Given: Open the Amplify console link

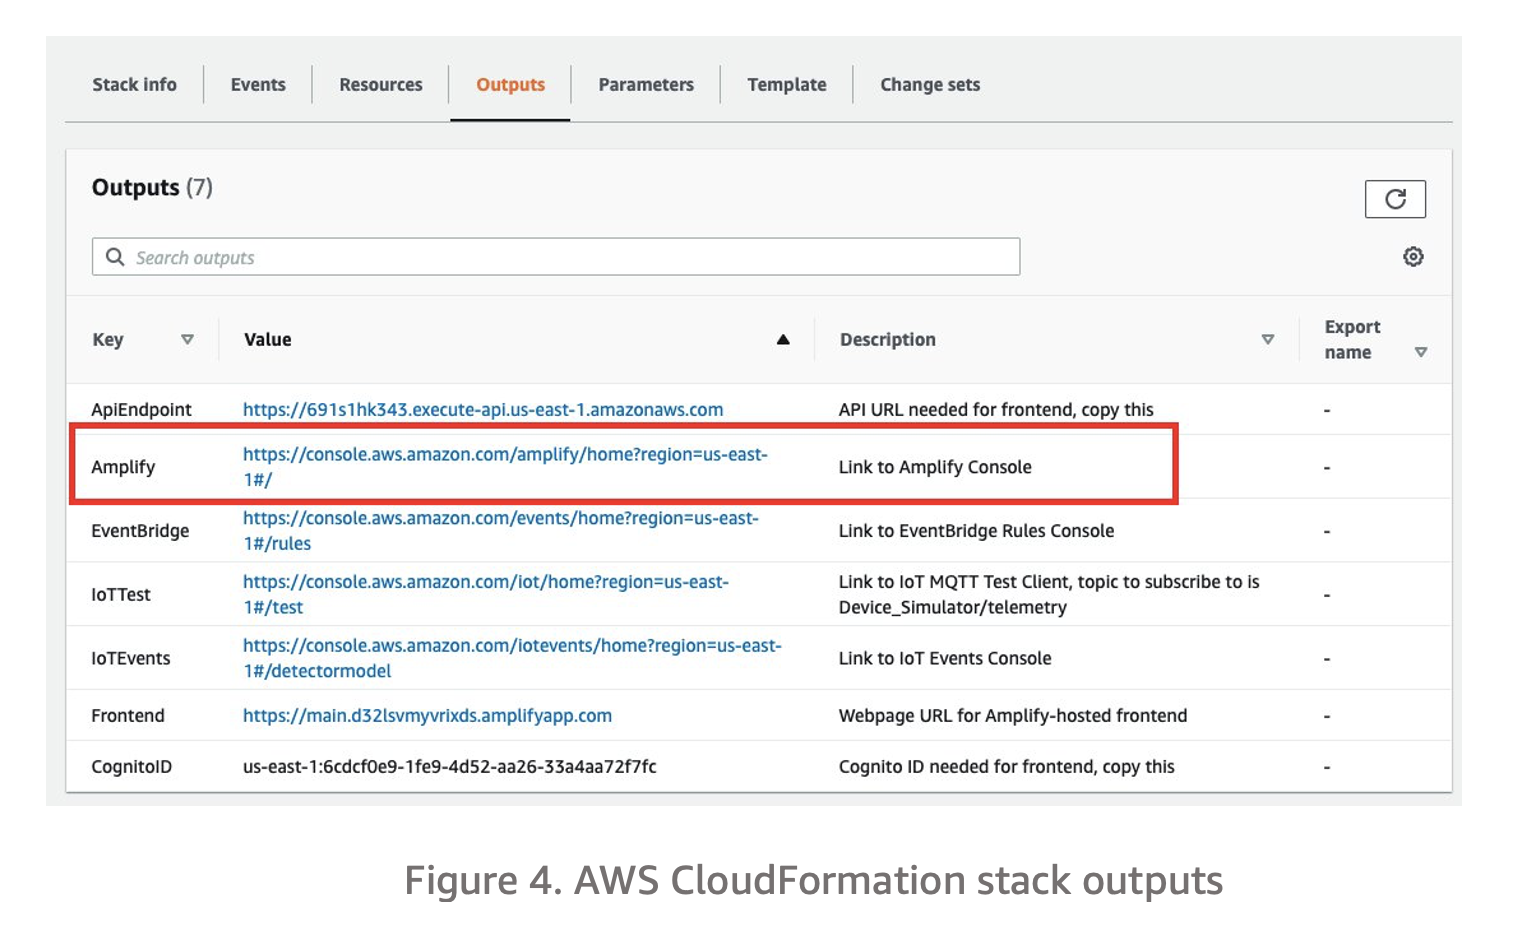Looking at the screenshot, I should [x=504, y=455].
